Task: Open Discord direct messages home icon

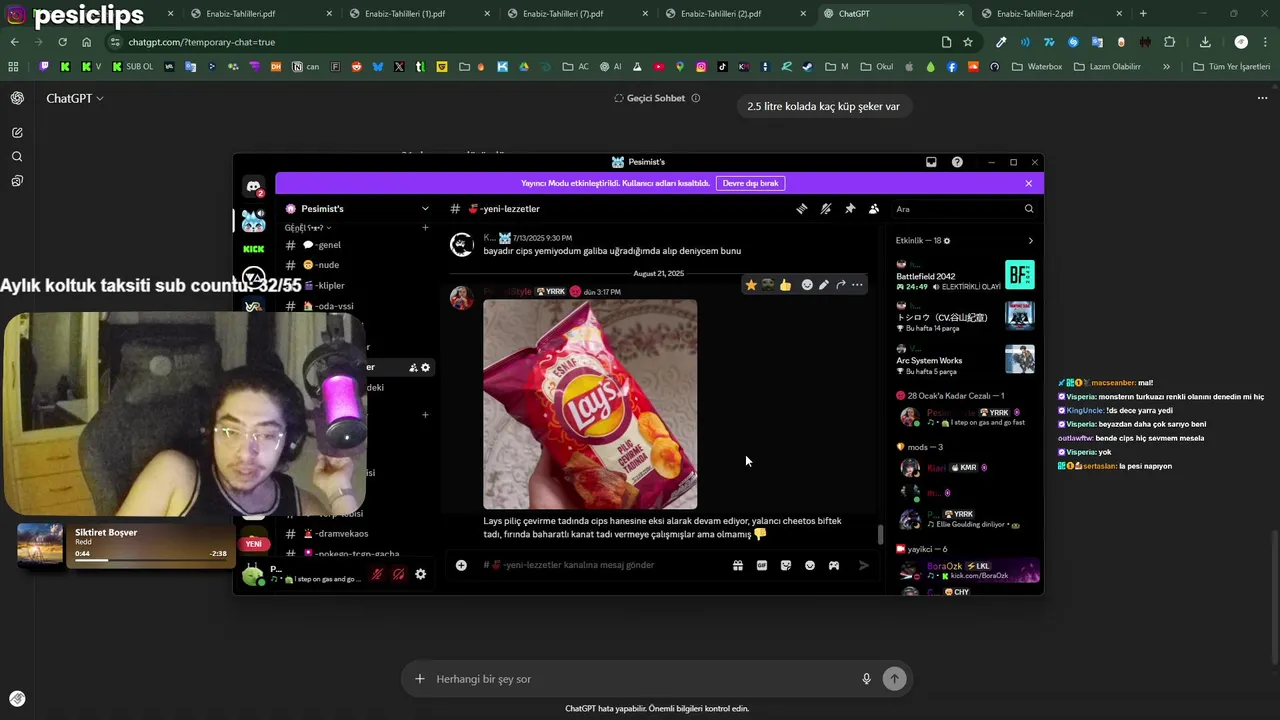Action: pos(253,187)
